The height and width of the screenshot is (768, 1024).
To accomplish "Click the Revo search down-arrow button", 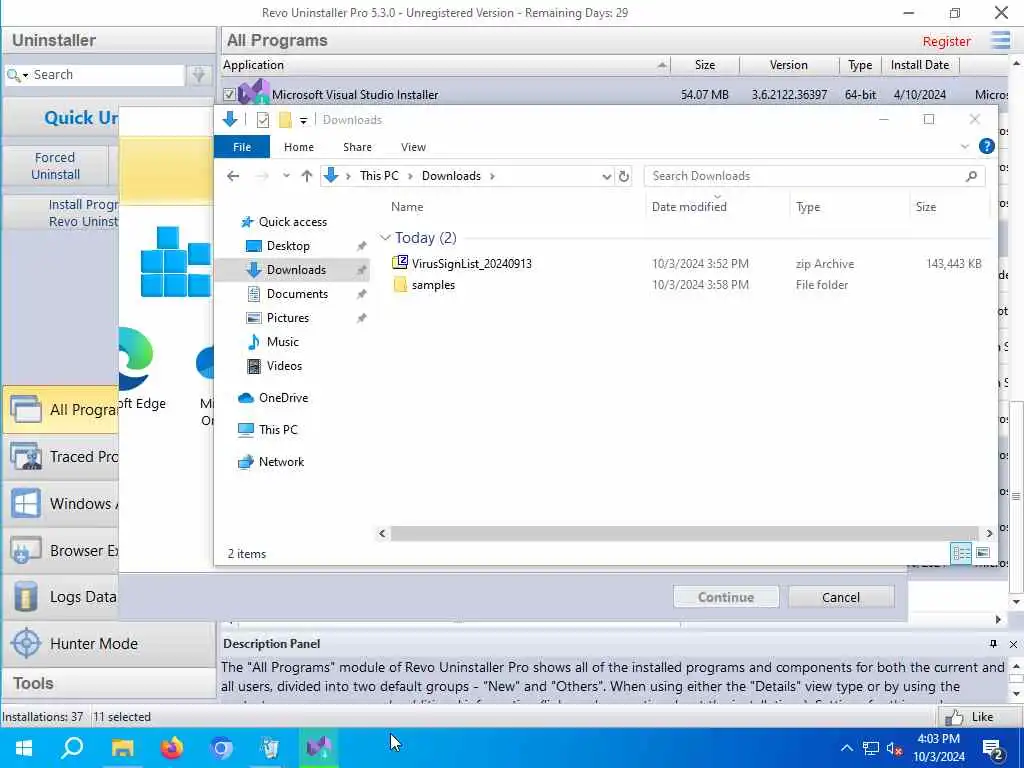I will [199, 75].
